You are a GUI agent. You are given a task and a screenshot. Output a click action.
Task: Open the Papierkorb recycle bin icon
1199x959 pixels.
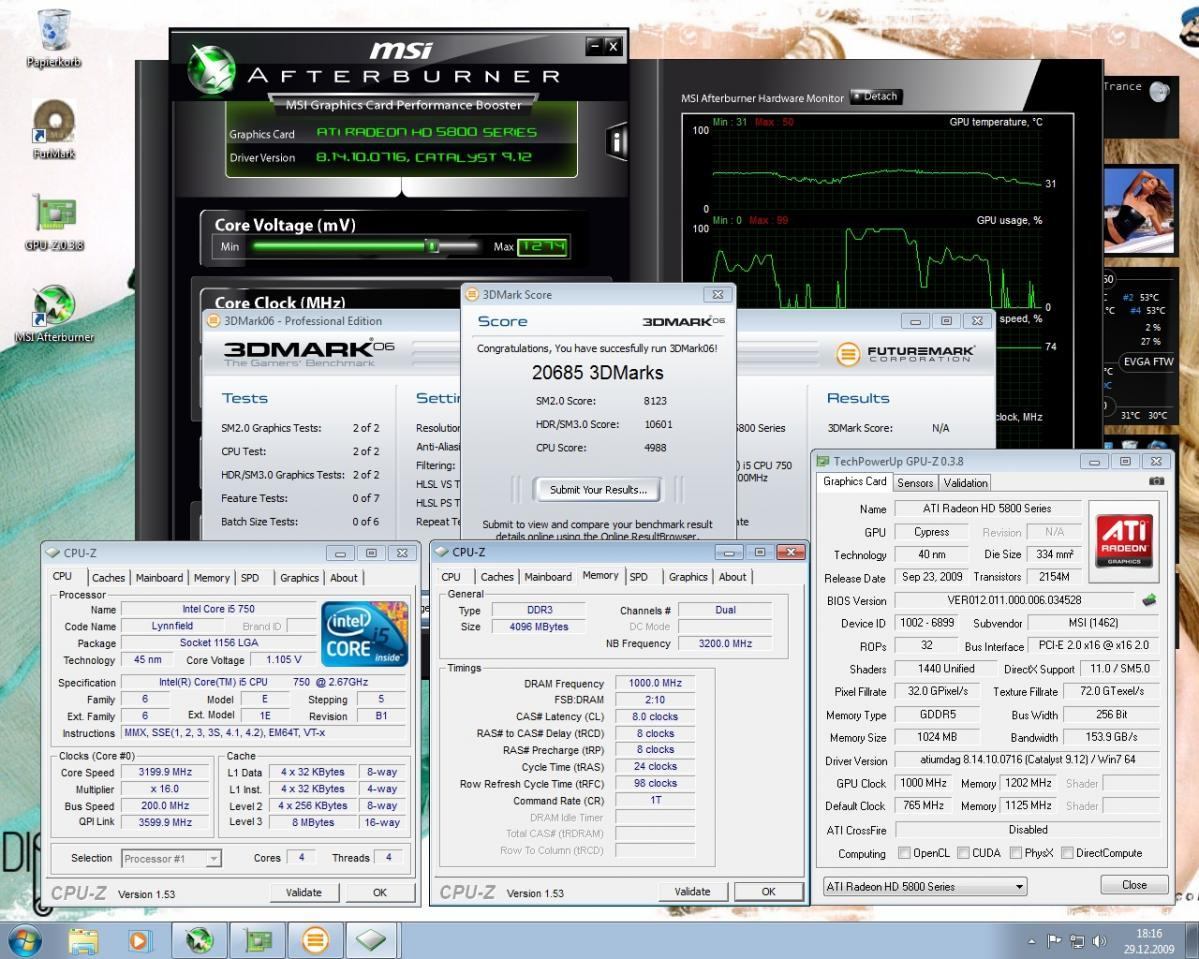[54, 31]
